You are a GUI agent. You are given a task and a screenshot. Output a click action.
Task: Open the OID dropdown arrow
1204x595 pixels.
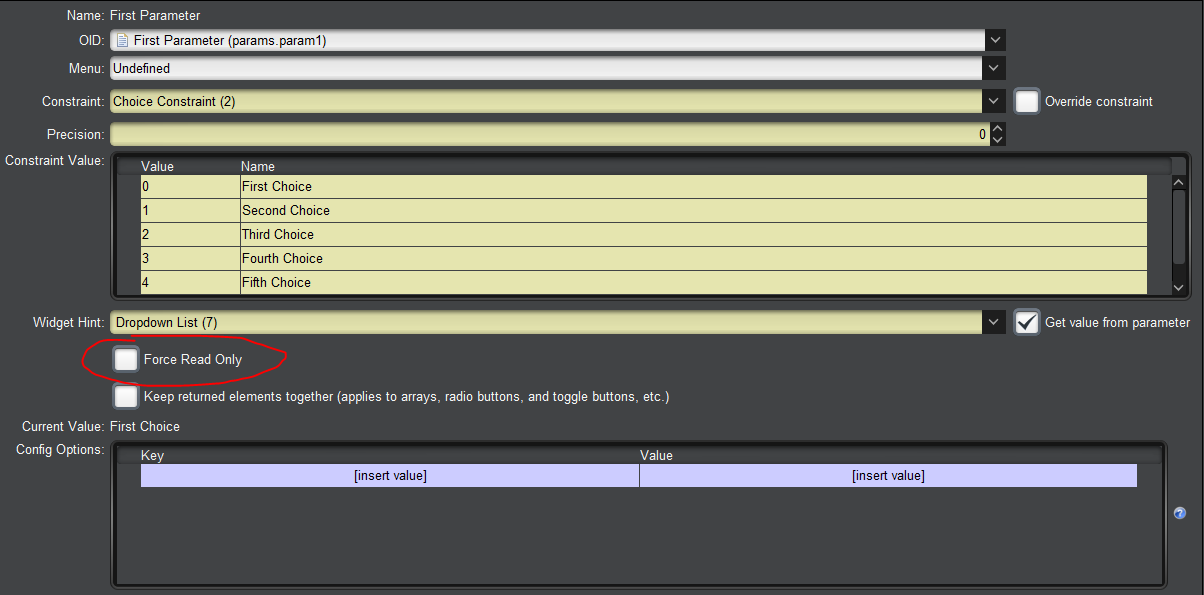click(994, 40)
